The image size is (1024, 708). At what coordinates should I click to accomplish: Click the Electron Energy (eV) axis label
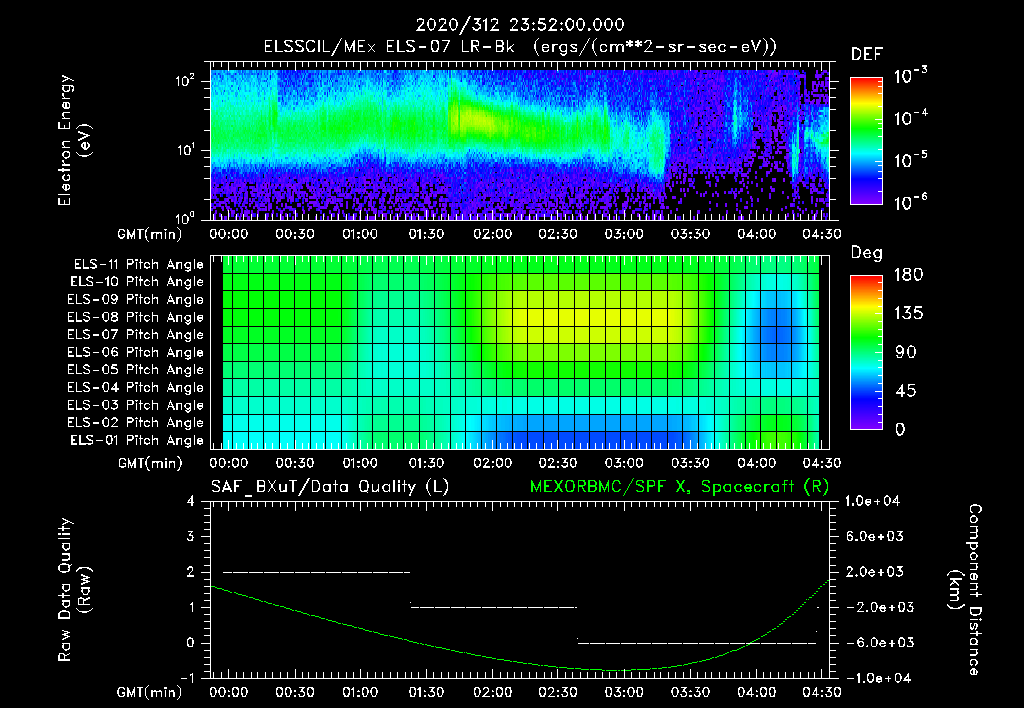pos(74,140)
